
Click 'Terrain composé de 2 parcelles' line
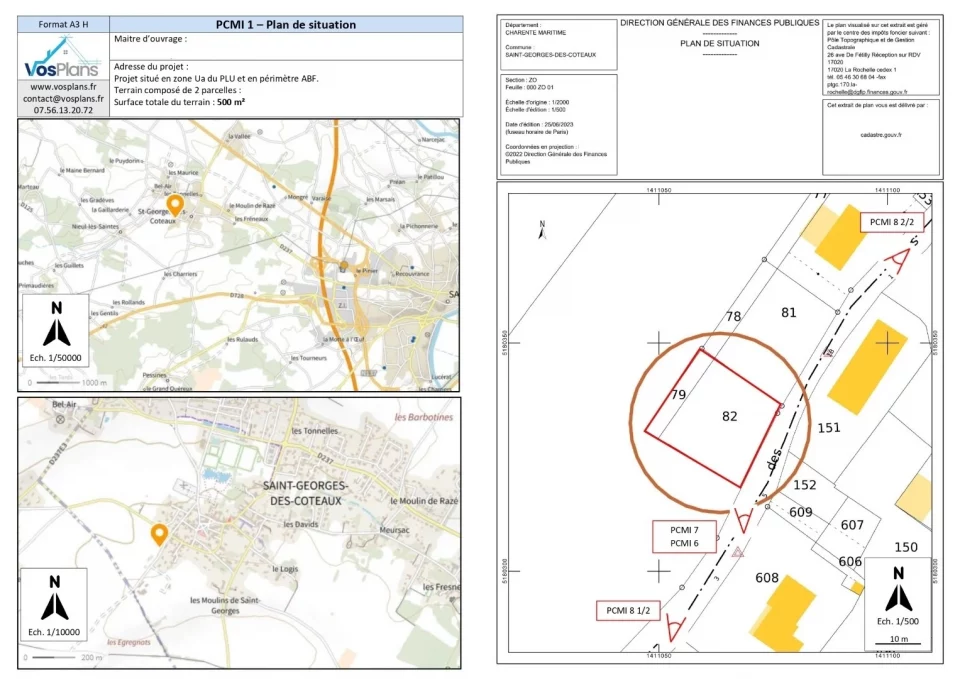click(x=178, y=90)
